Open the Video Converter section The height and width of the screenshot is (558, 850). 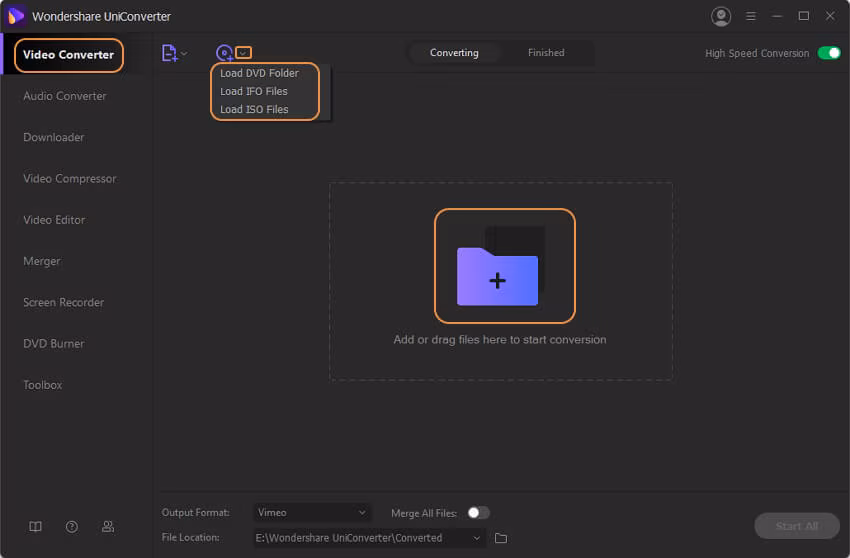(68, 55)
